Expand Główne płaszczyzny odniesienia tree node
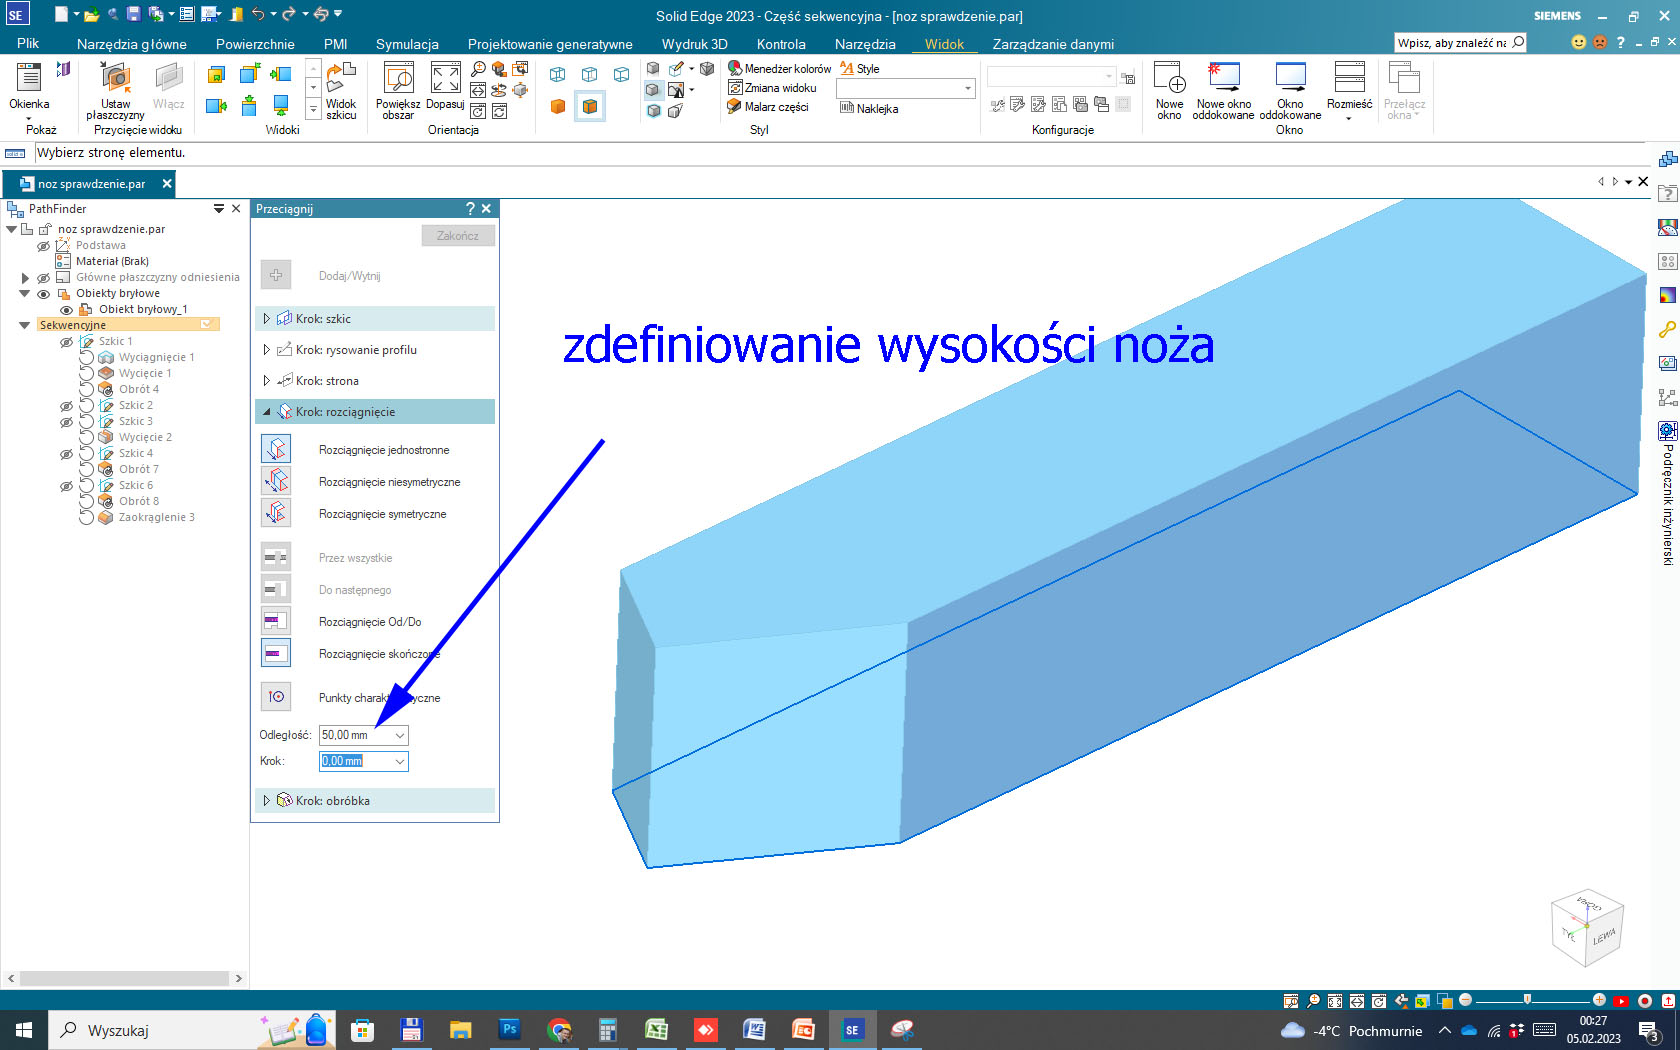The width and height of the screenshot is (1680, 1050). pos(25,278)
